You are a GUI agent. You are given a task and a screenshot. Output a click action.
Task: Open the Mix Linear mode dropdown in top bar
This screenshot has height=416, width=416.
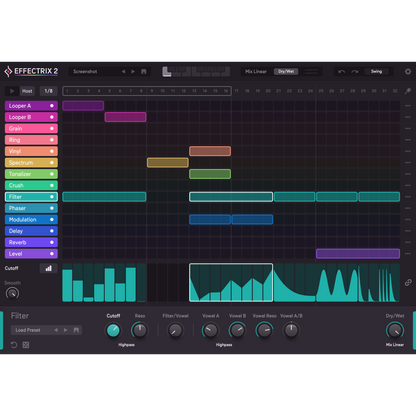click(x=256, y=71)
